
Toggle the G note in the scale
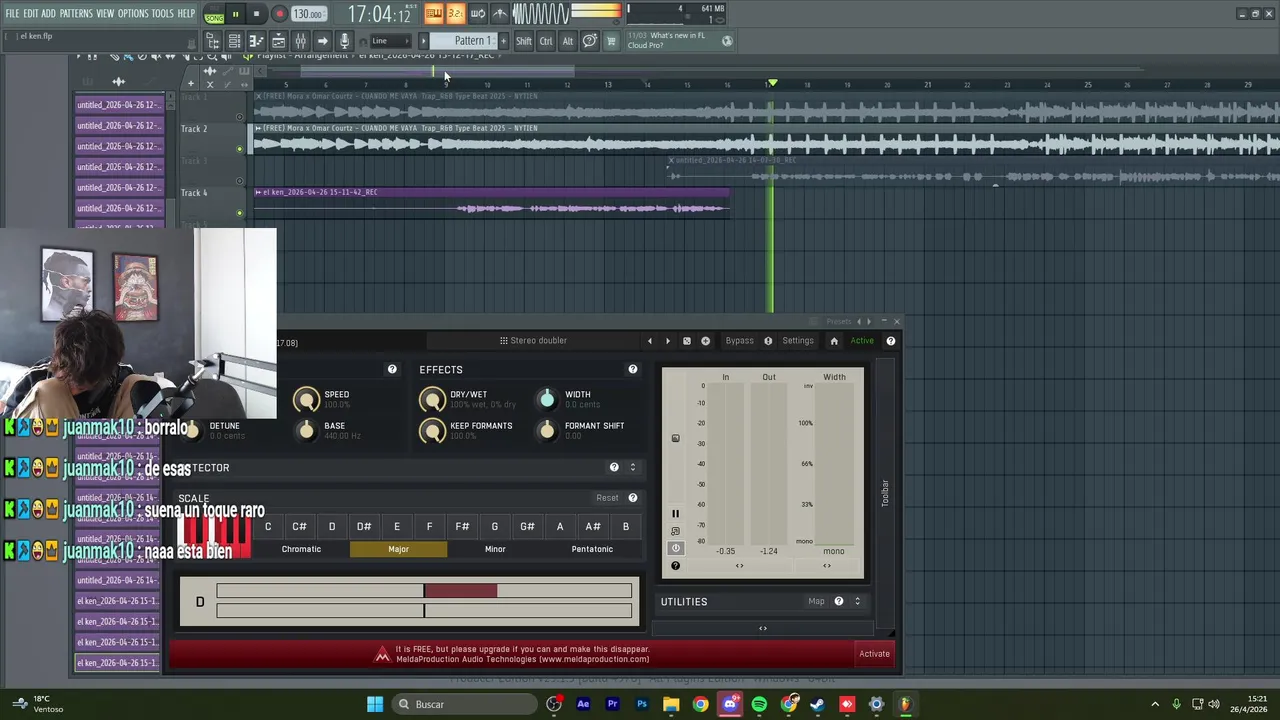494,527
